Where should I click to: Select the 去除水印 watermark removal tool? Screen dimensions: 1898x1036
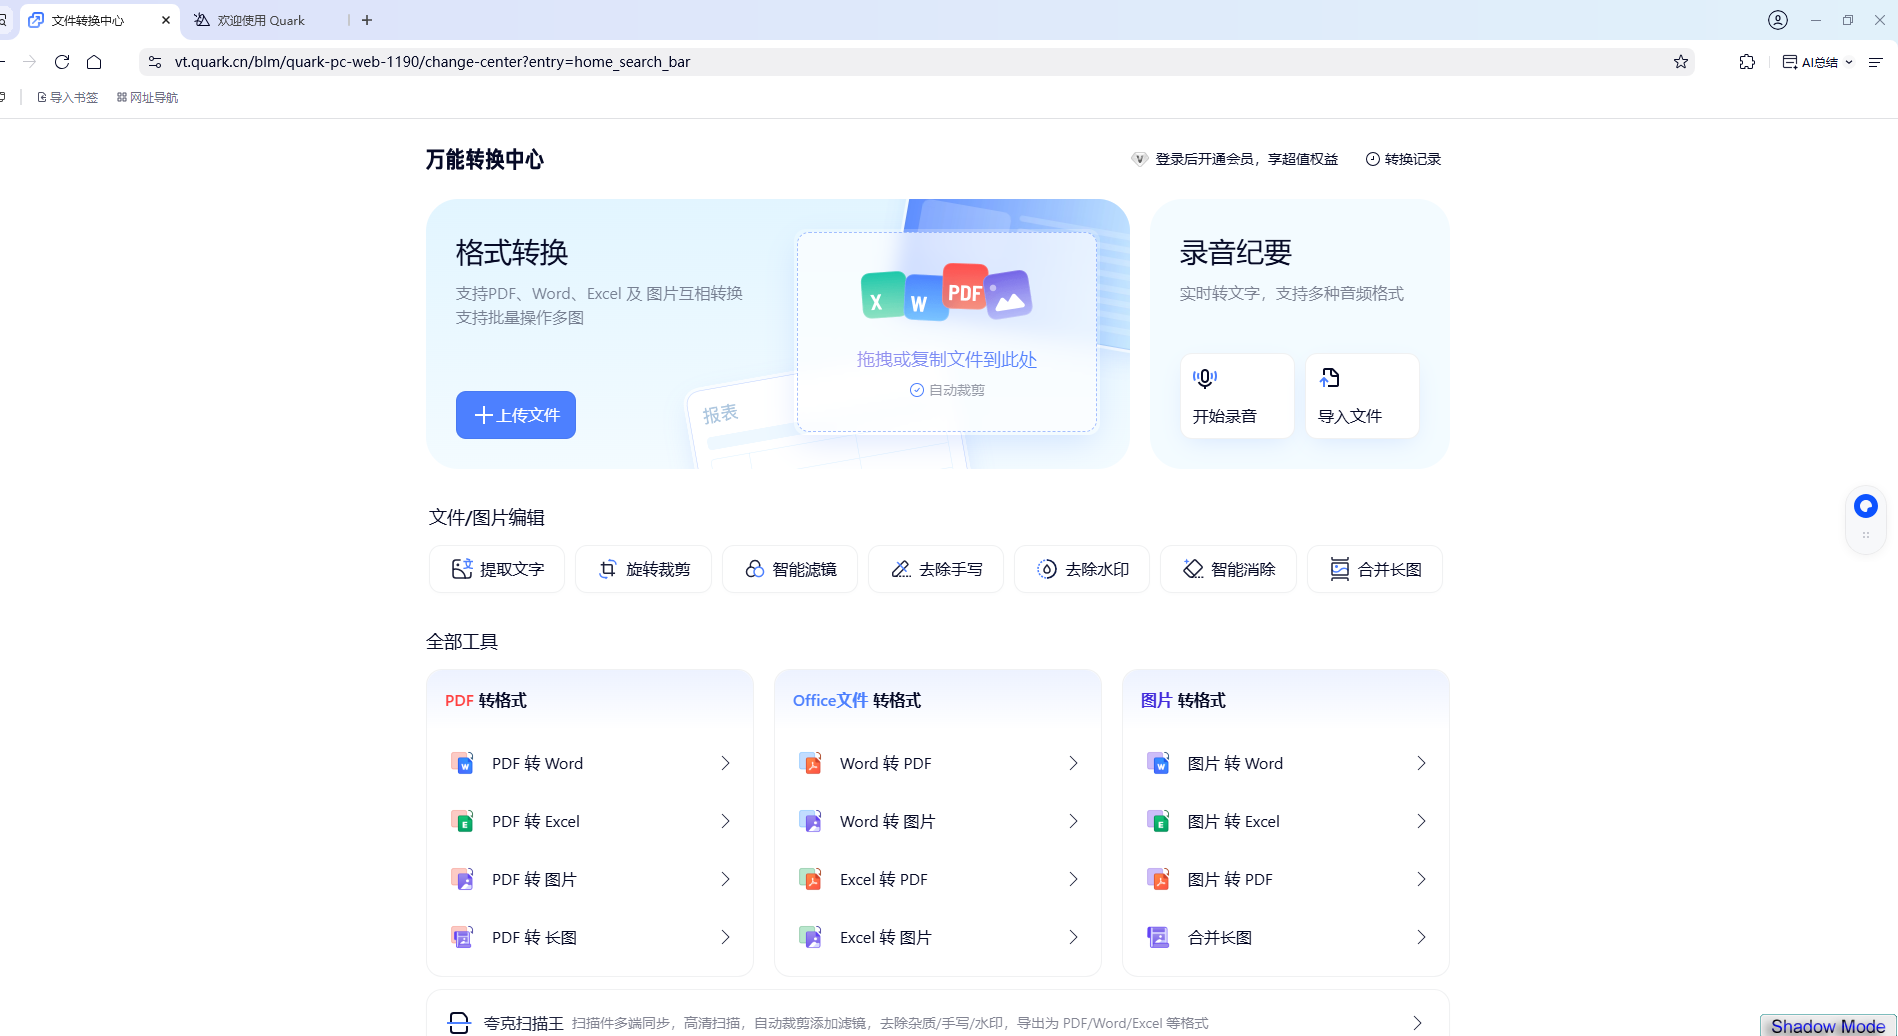(1082, 569)
